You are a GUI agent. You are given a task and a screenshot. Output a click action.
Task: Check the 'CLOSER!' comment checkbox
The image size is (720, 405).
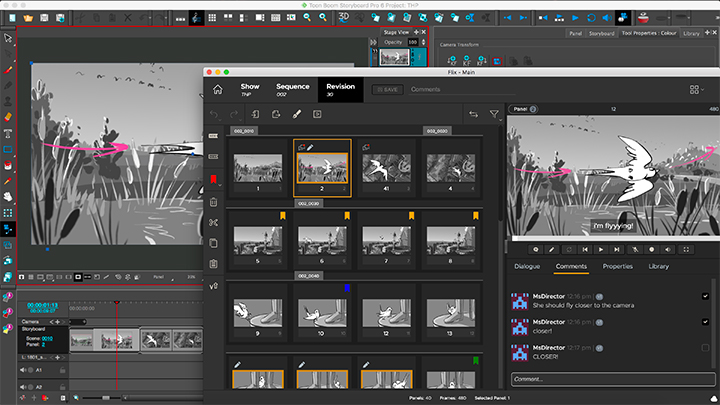pyautogui.click(x=706, y=347)
